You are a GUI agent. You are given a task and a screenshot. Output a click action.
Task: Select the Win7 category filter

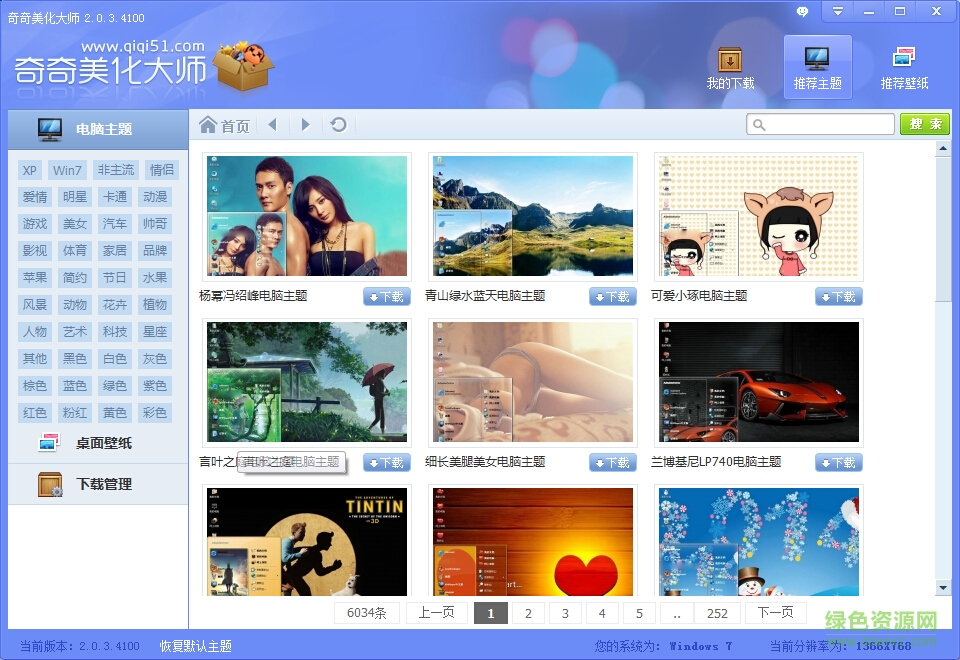tap(67, 170)
